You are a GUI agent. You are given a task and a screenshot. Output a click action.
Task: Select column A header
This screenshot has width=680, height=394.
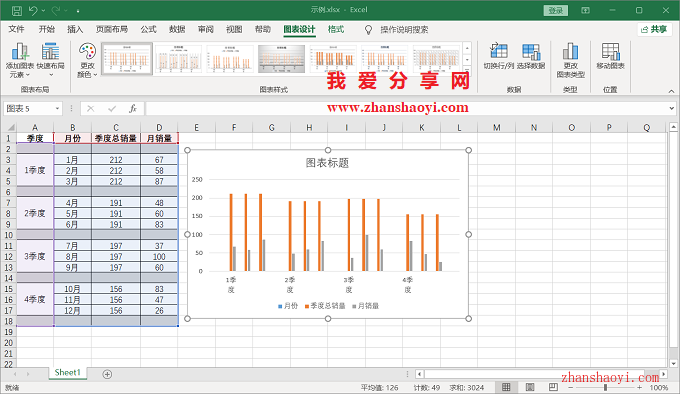(x=35, y=127)
